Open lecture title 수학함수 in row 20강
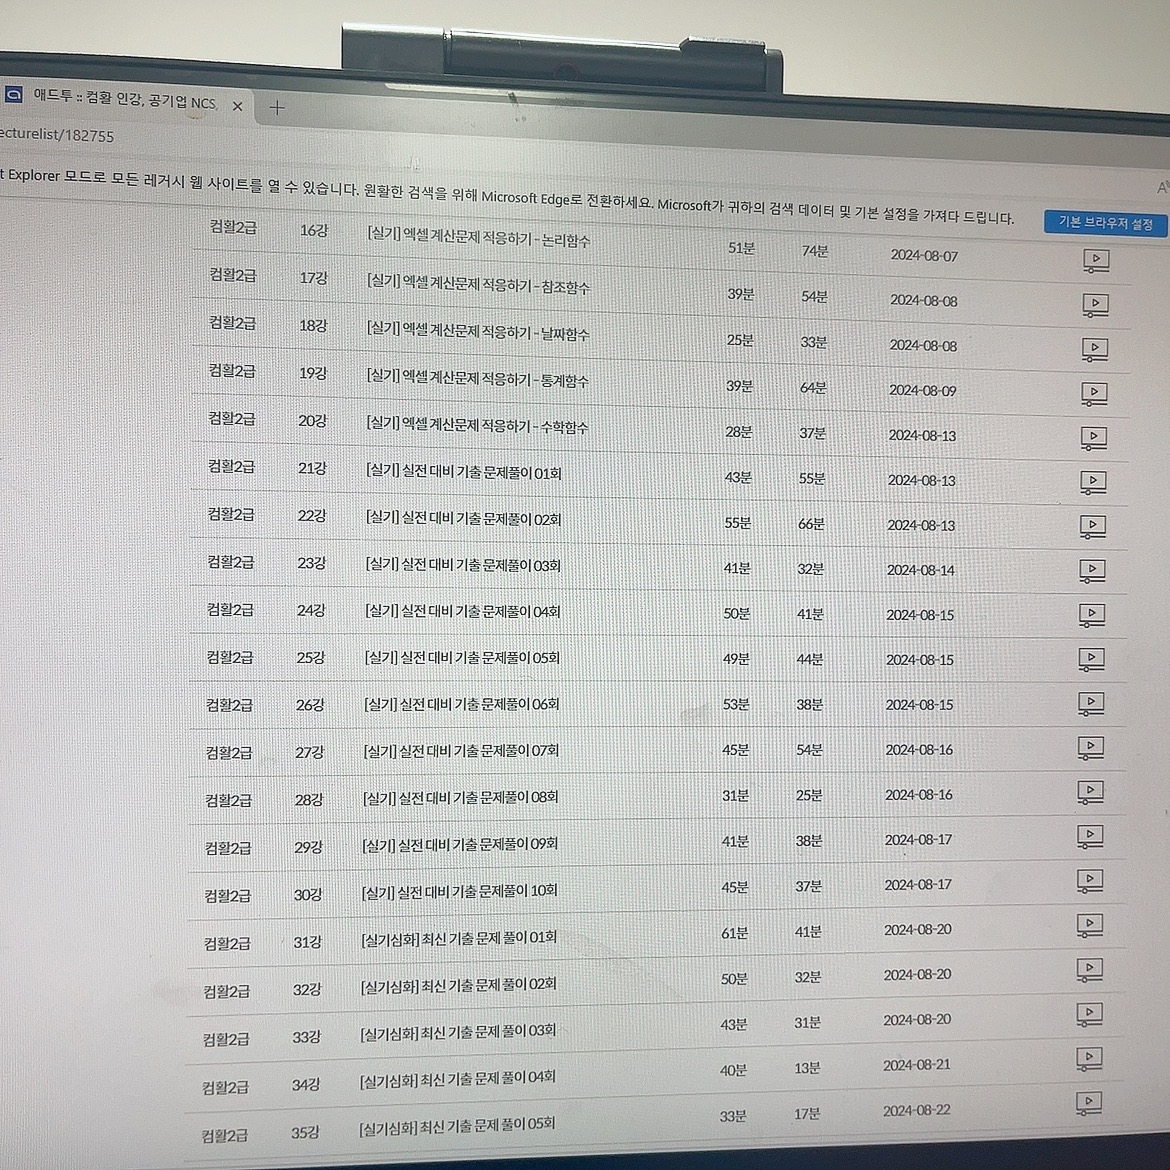 click(x=476, y=426)
